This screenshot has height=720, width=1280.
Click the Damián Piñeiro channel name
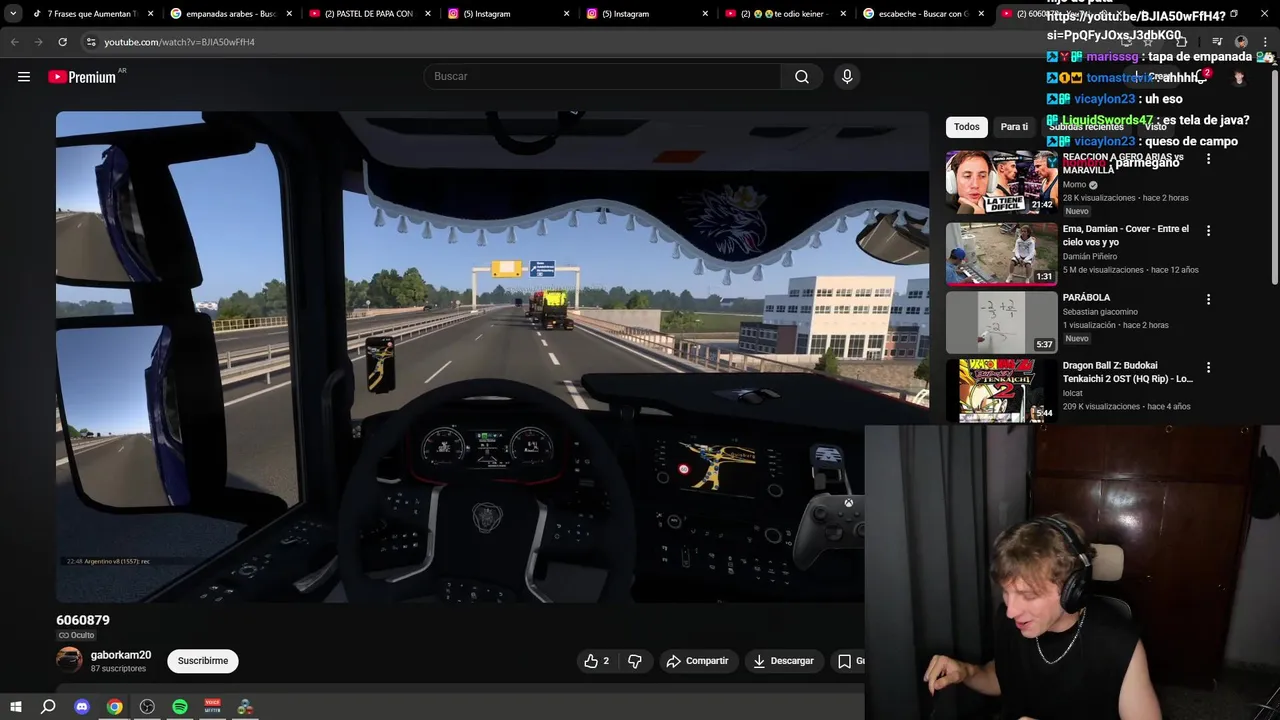click(x=1090, y=256)
